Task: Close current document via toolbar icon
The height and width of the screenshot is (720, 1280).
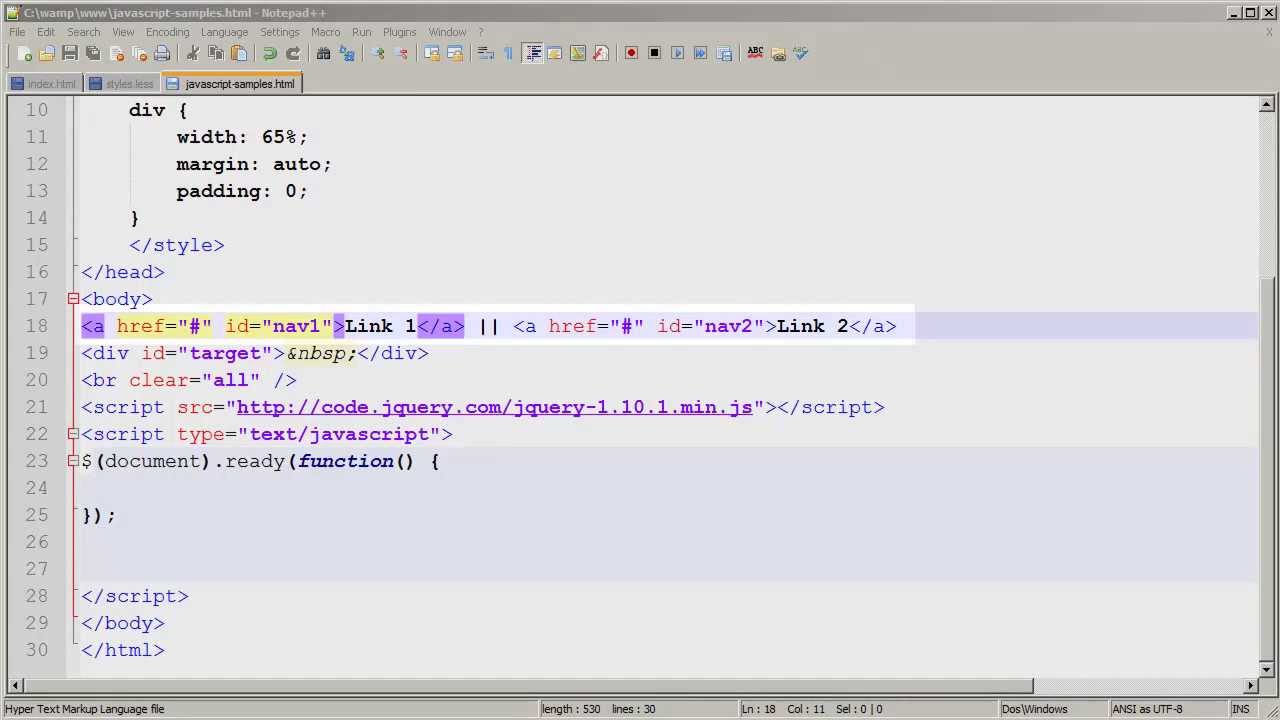Action: (116, 53)
